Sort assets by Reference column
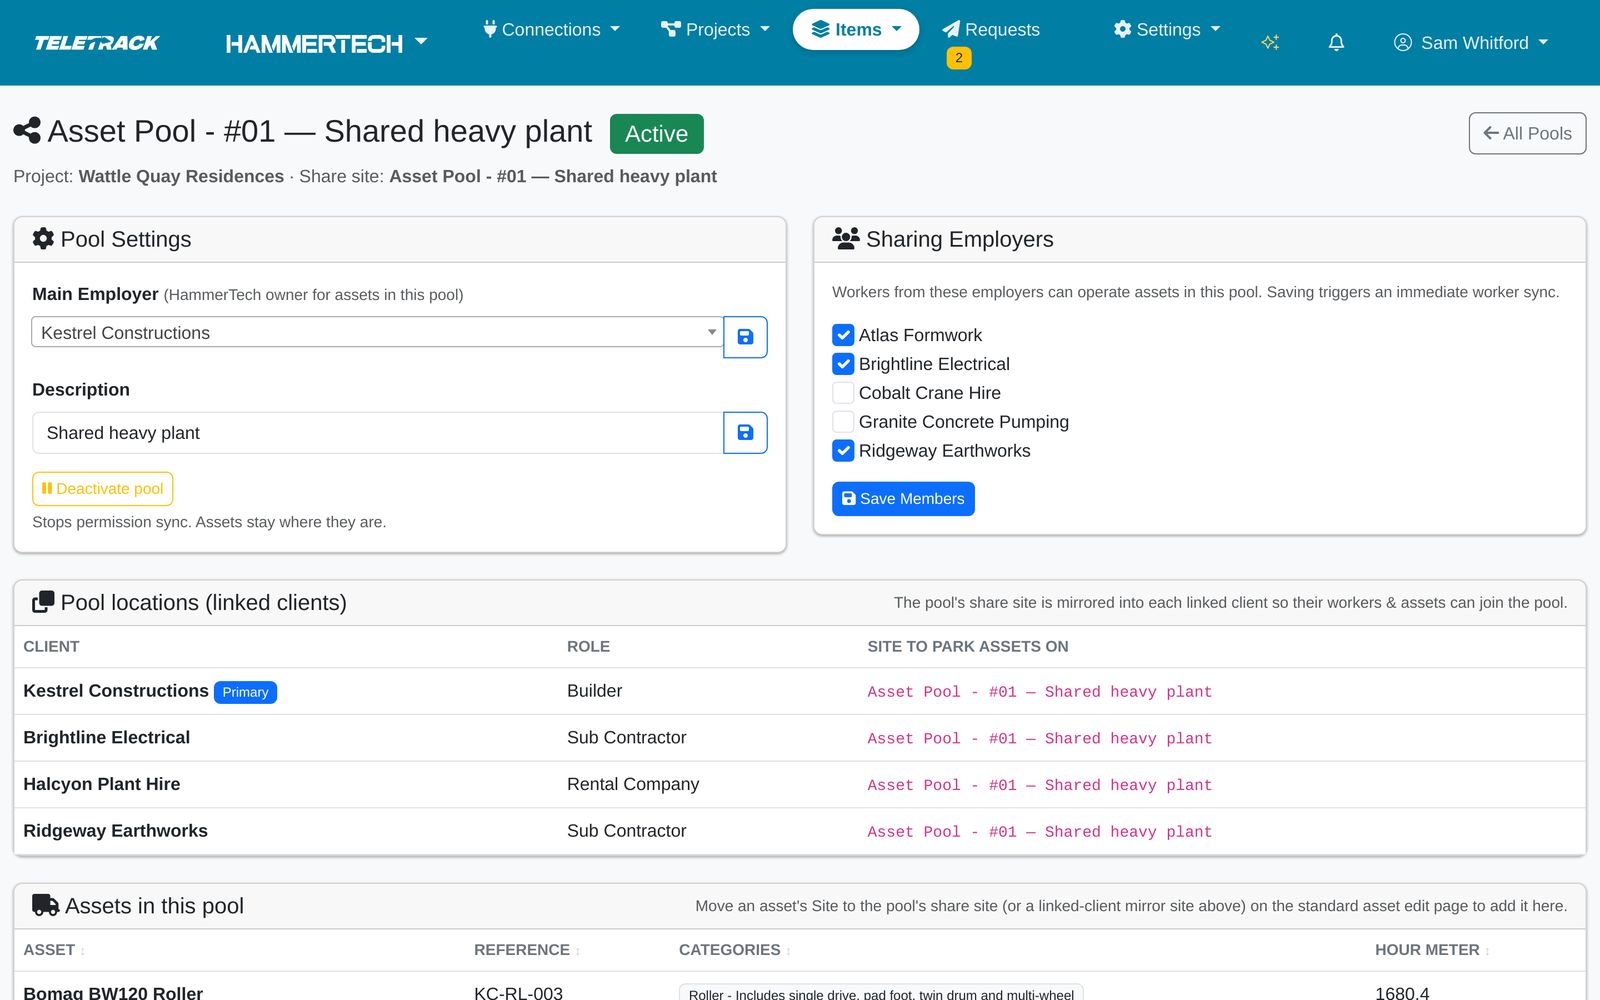 (x=527, y=950)
